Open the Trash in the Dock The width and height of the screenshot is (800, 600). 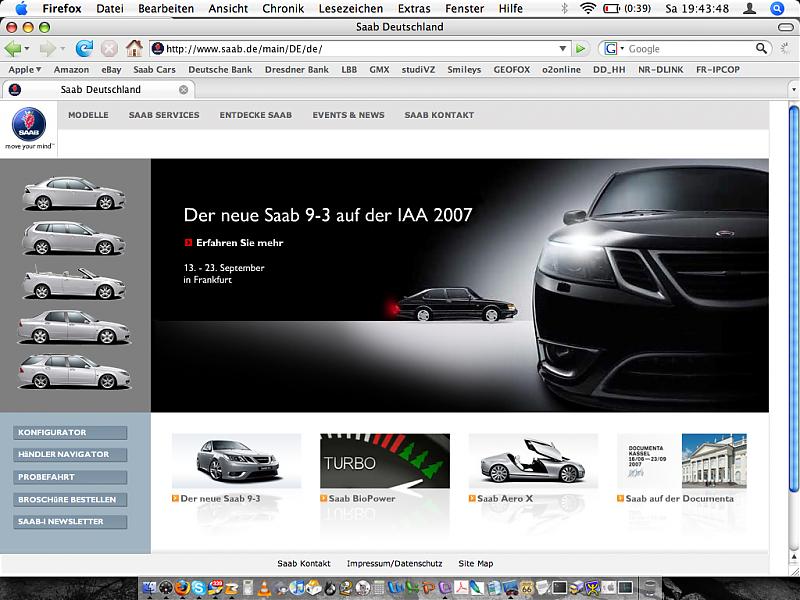pyautogui.click(x=650, y=588)
